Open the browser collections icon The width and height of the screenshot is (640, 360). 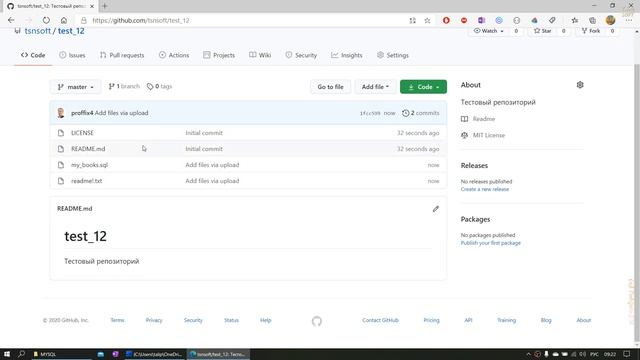(x=592, y=20)
